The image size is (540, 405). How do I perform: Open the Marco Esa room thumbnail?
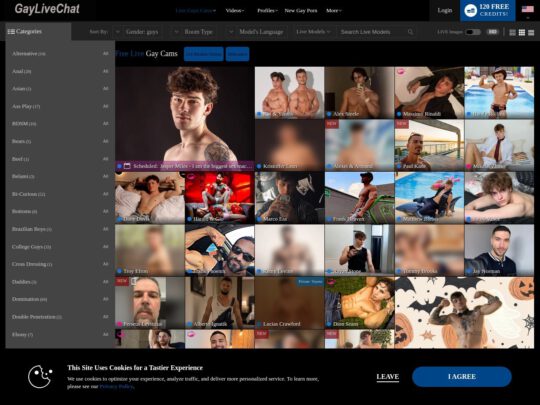289,198
